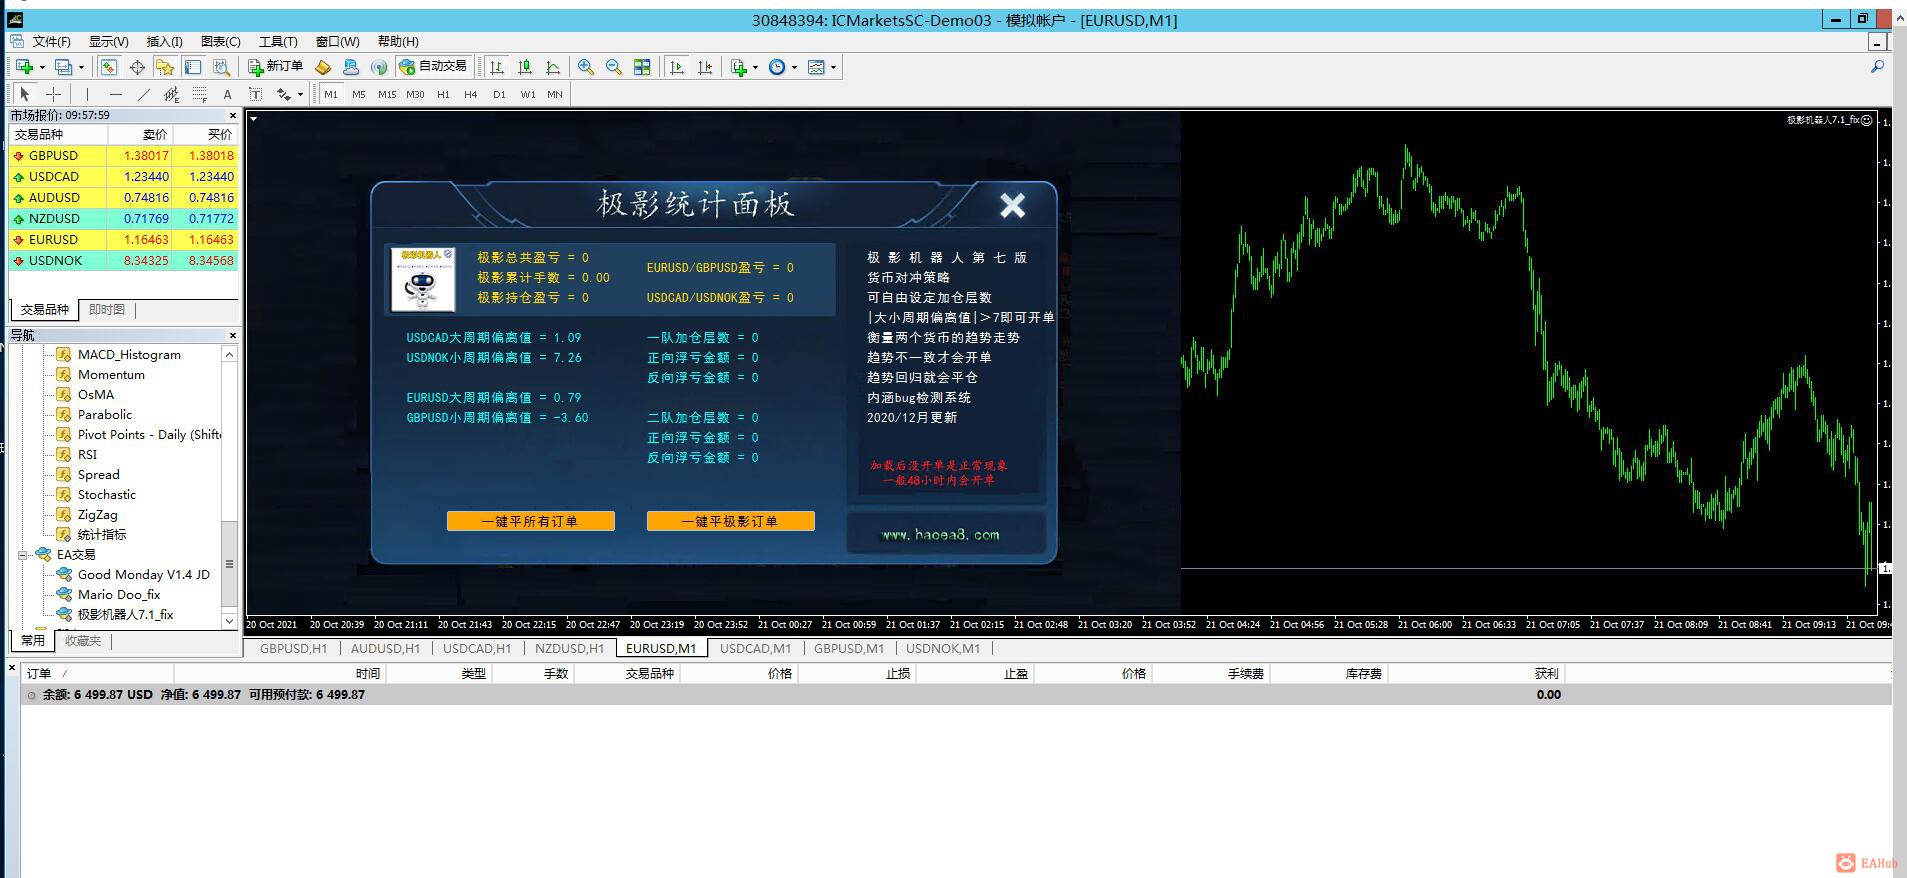Switch to bar chart display
Viewport: 1907px width, 878px height.
497,67
